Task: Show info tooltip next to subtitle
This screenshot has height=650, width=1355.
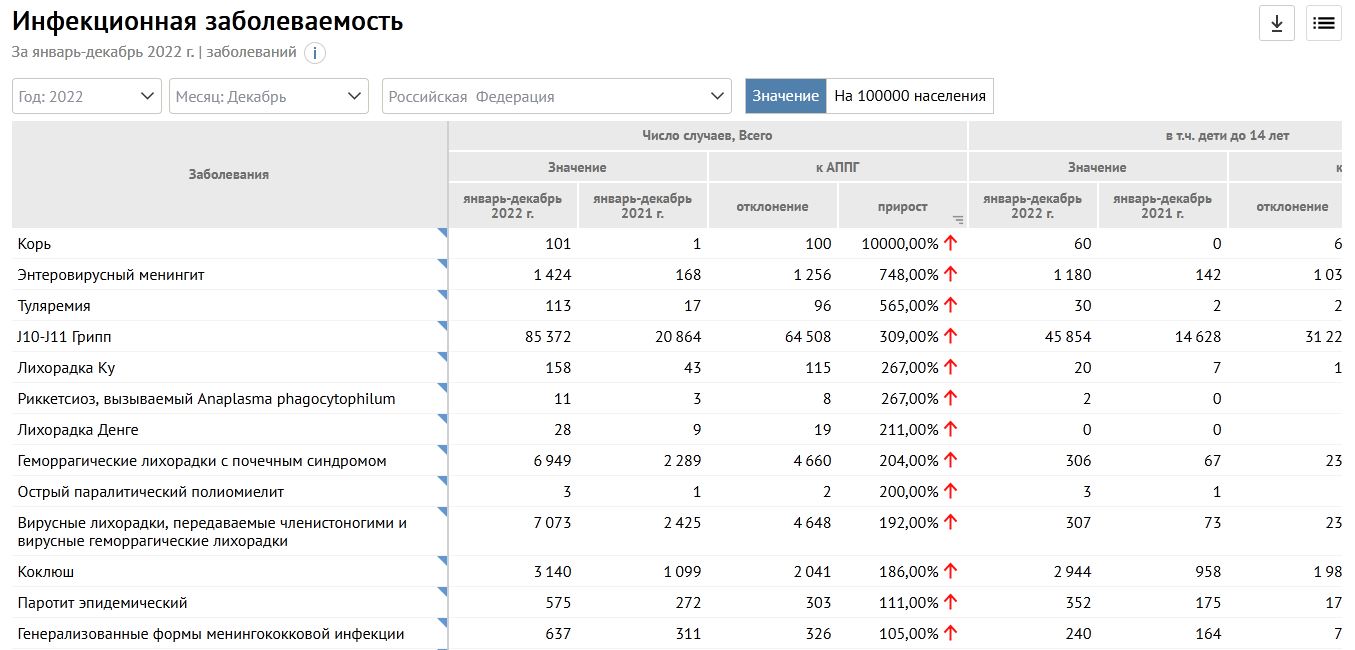Action: click(x=315, y=53)
